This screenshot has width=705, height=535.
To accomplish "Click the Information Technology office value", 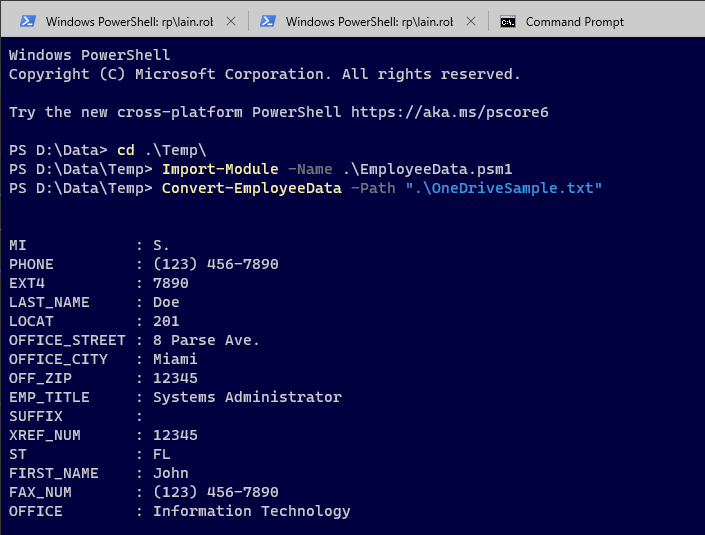I will 251,511.
